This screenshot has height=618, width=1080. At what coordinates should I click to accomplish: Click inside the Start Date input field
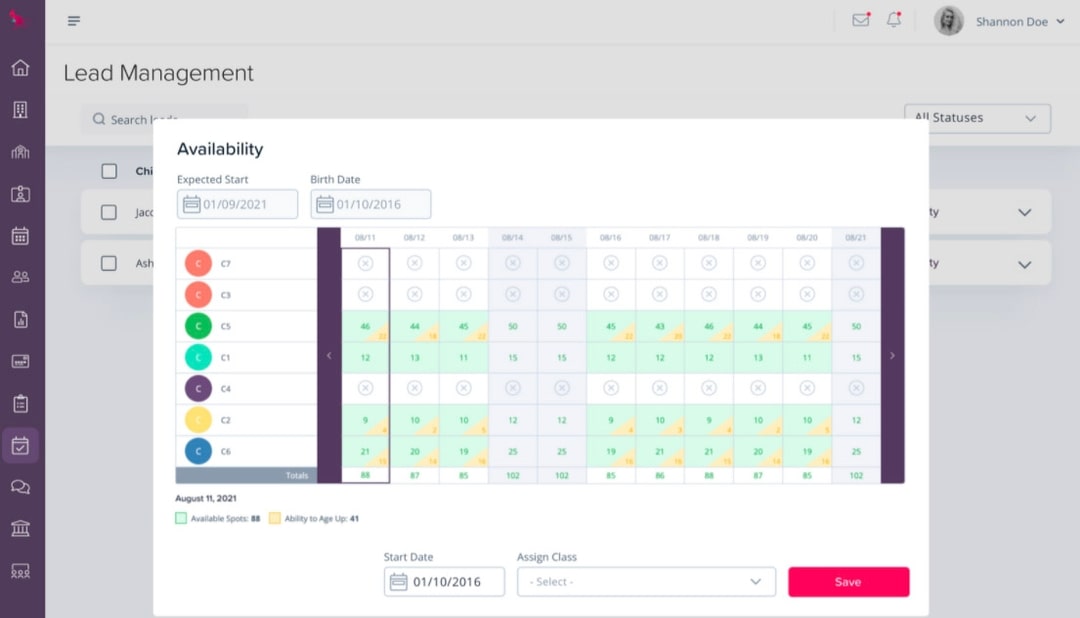click(x=450, y=581)
